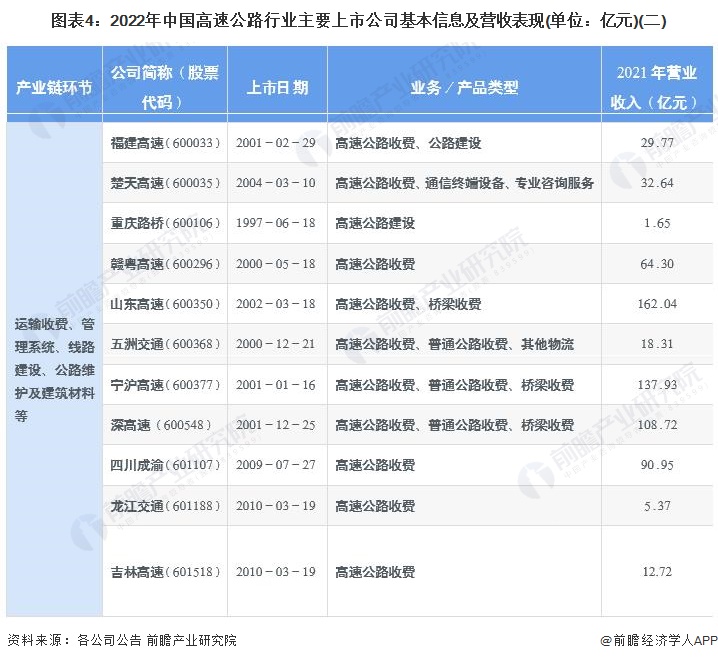Click revenue value 90.95
Screen dimensions: 718x661
point(657,466)
